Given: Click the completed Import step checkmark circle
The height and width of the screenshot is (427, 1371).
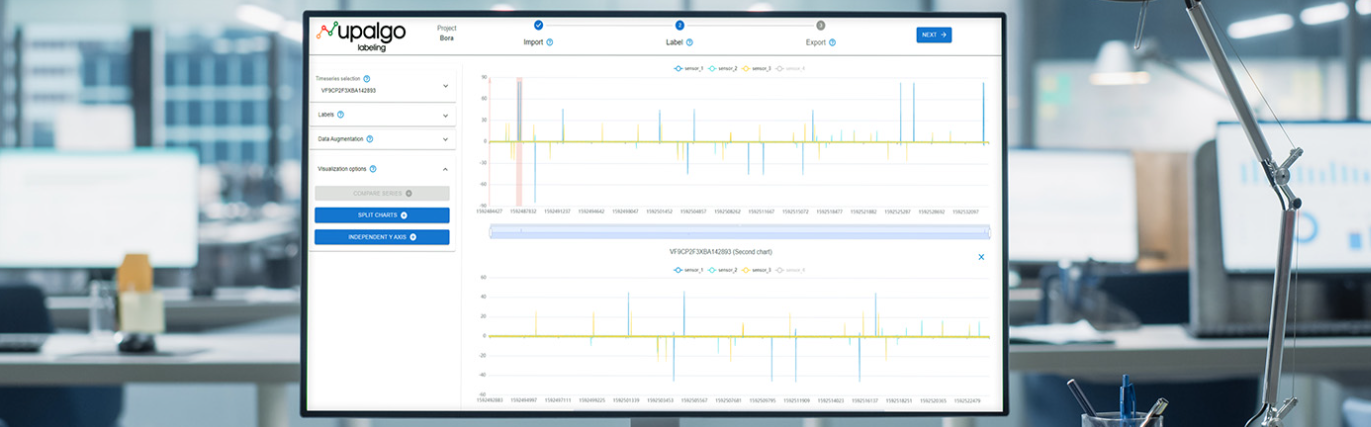Looking at the screenshot, I should click(x=538, y=25).
